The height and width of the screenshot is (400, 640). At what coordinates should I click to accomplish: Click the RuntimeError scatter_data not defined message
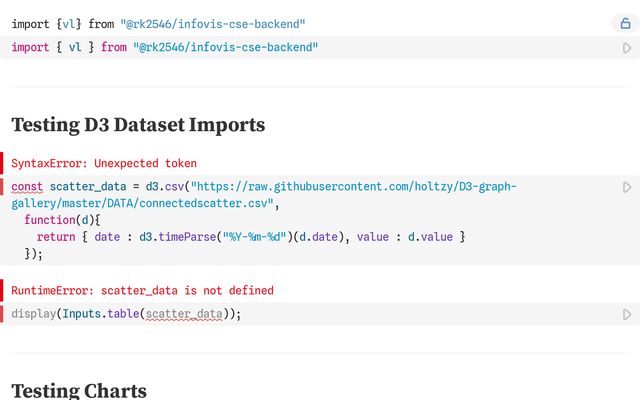tap(142, 291)
